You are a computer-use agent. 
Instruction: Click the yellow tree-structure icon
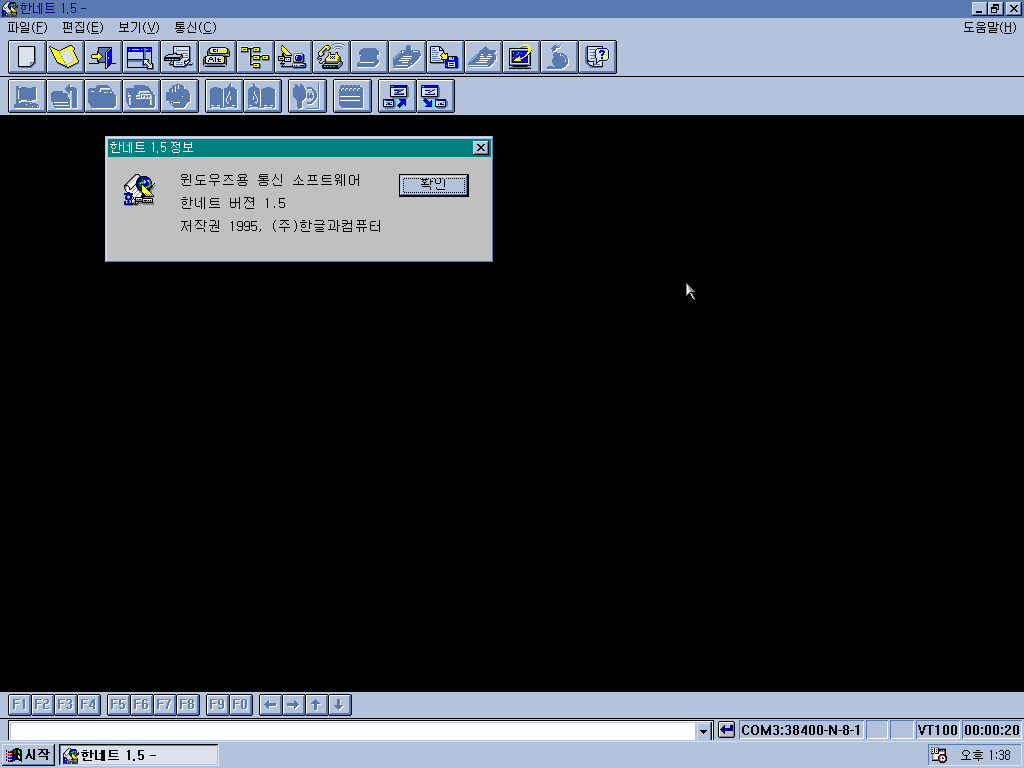255,57
